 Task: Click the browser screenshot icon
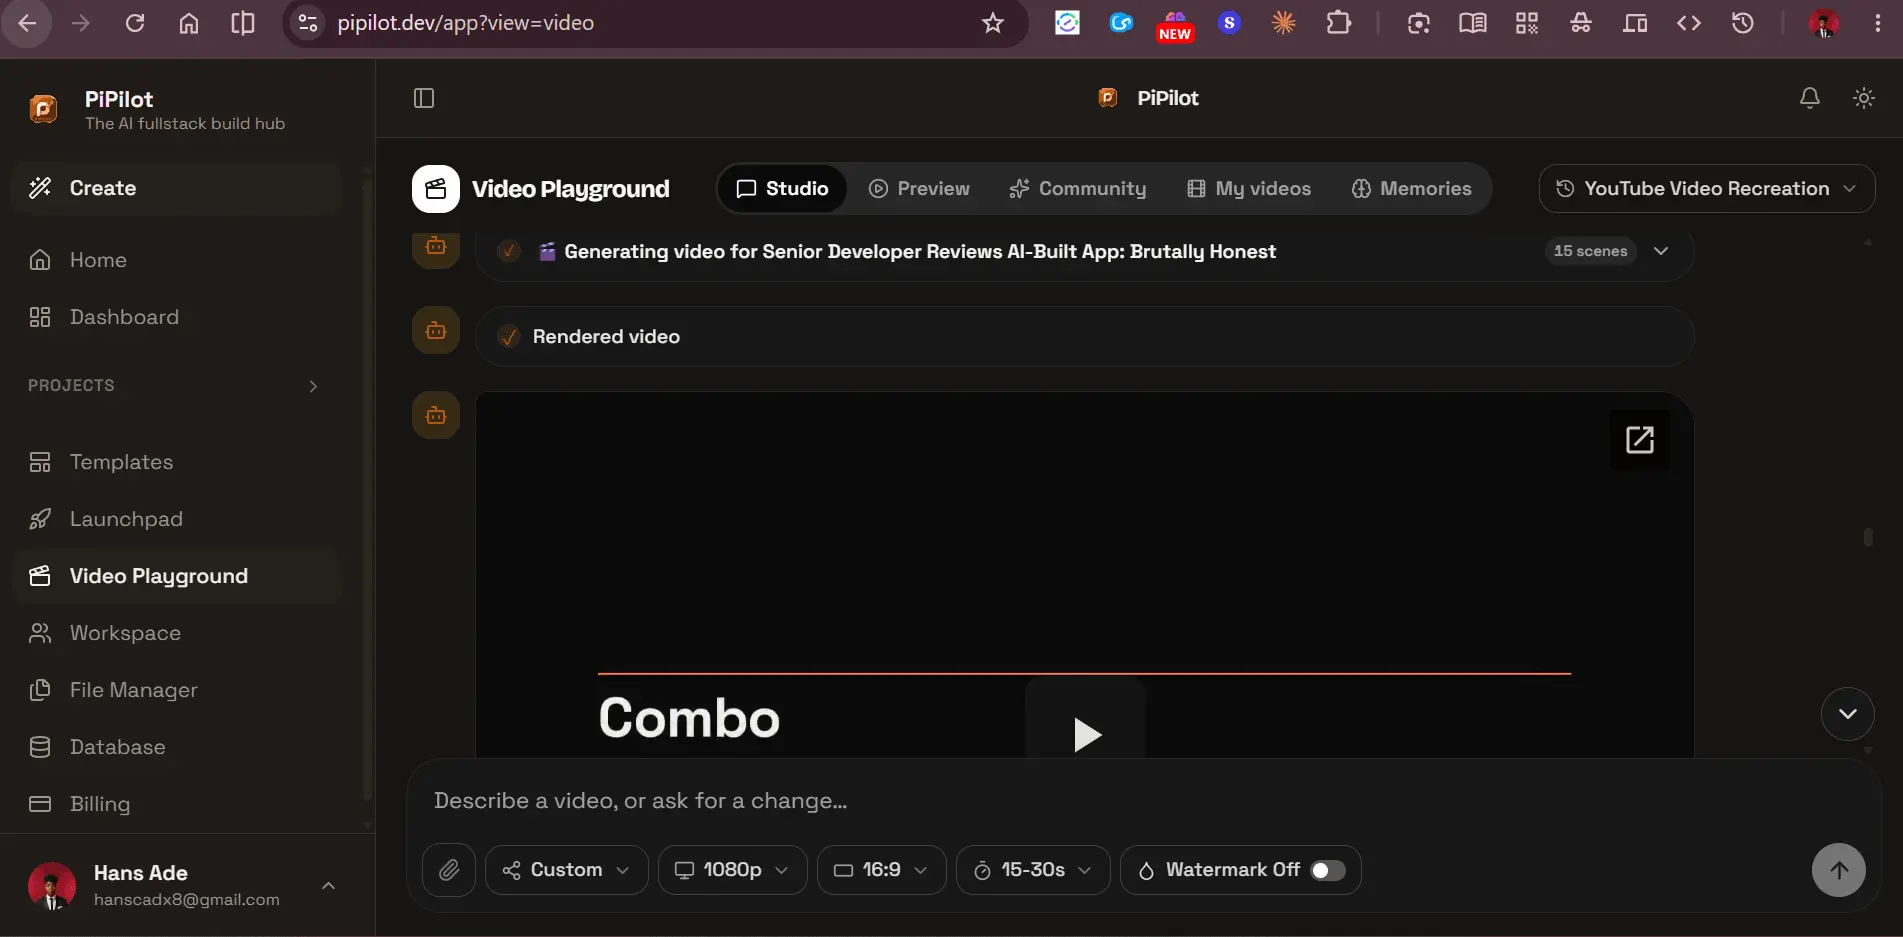1418,23
